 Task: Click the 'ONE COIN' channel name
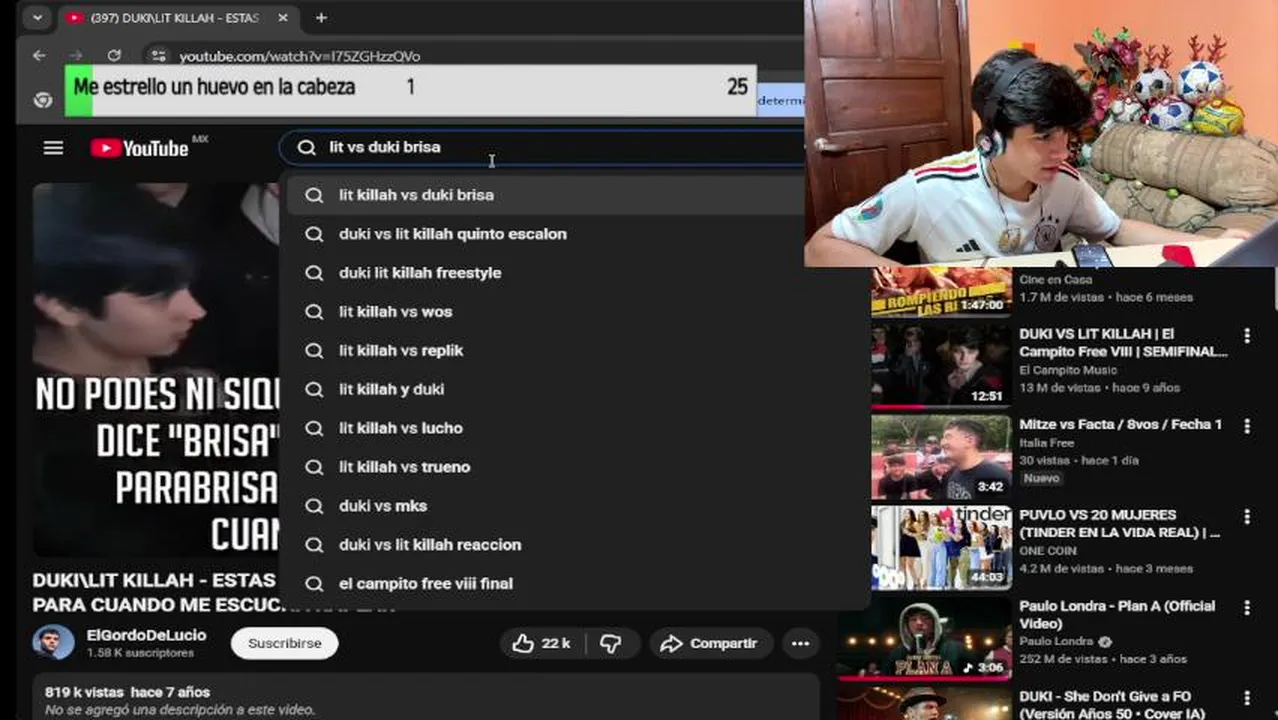point(1048,551)
